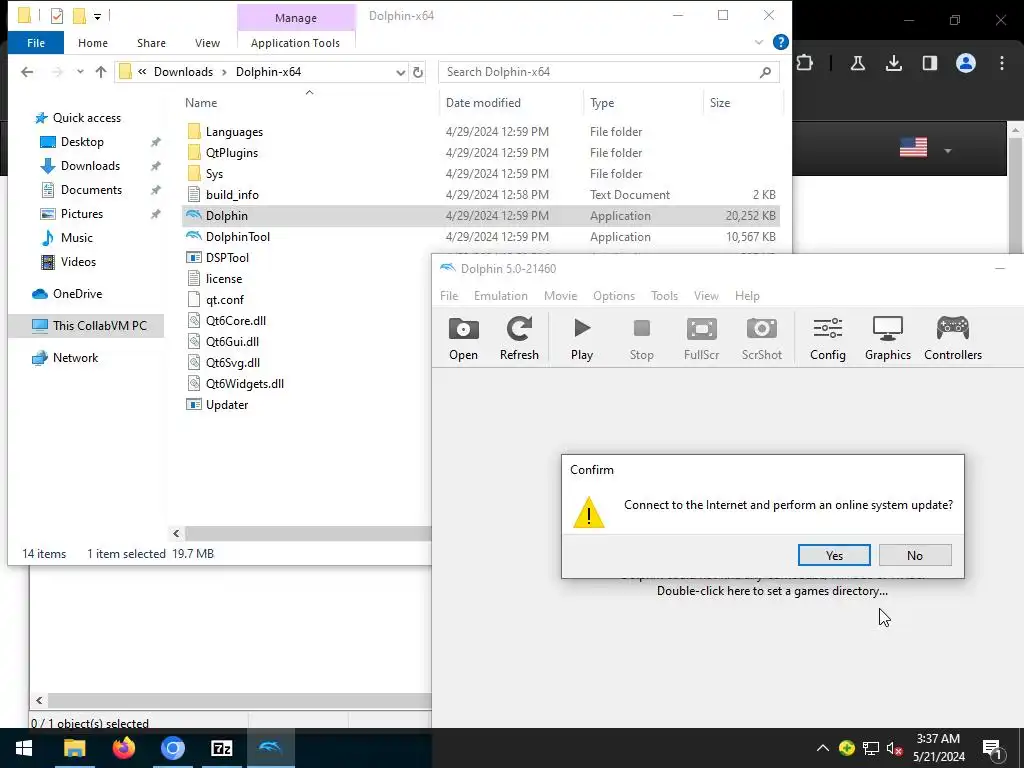Open the browser profile avatar icon

(x=966, y=63)
